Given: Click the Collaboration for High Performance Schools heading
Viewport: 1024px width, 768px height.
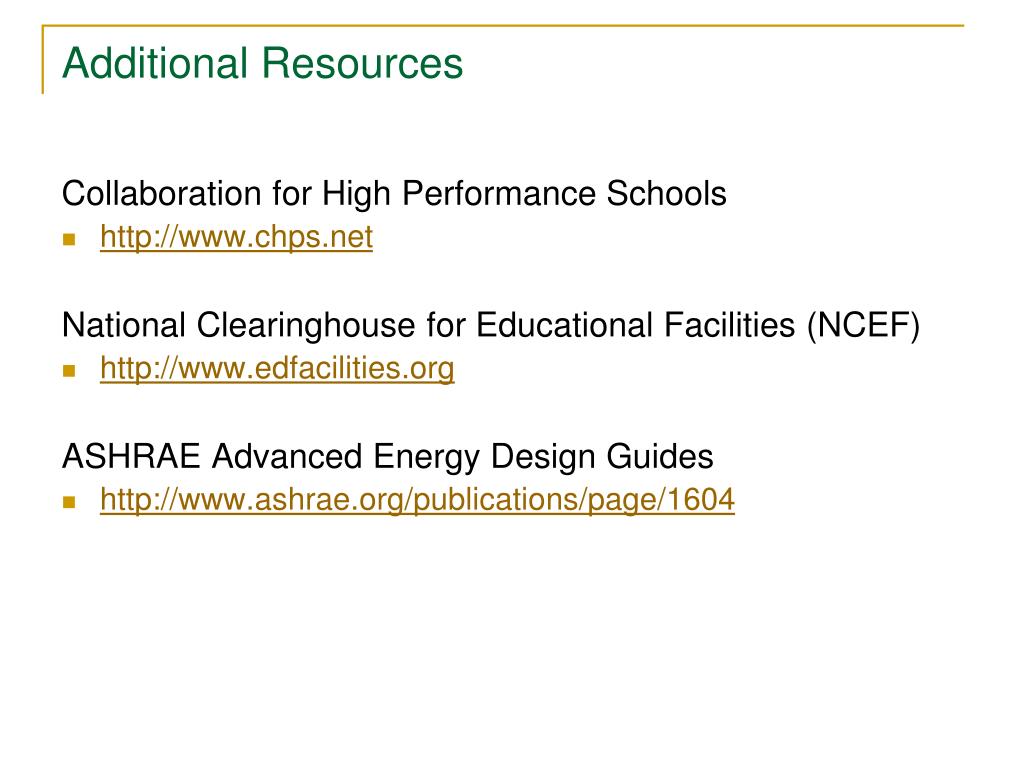Looking at the screenshot, I should coord(394,194).
